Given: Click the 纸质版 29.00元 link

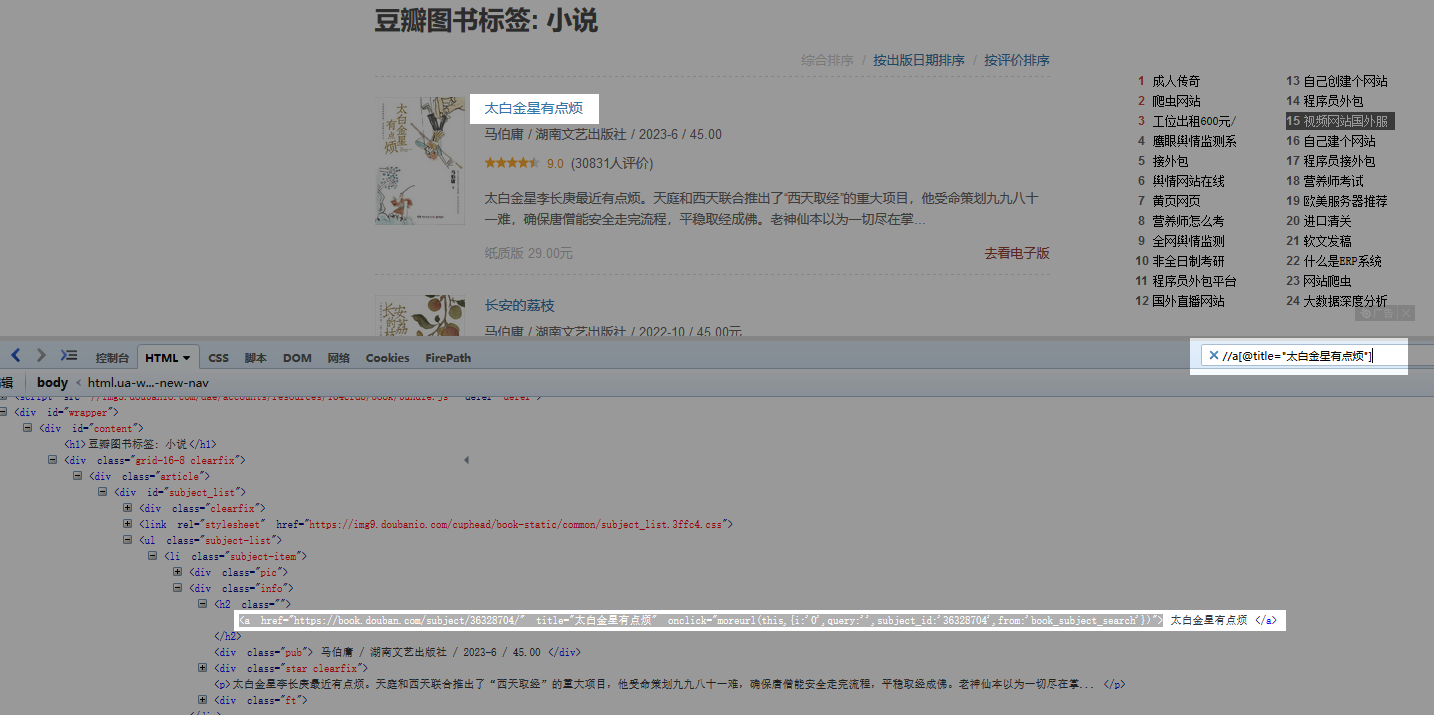Looking at the screenshot, I should 529,253.
